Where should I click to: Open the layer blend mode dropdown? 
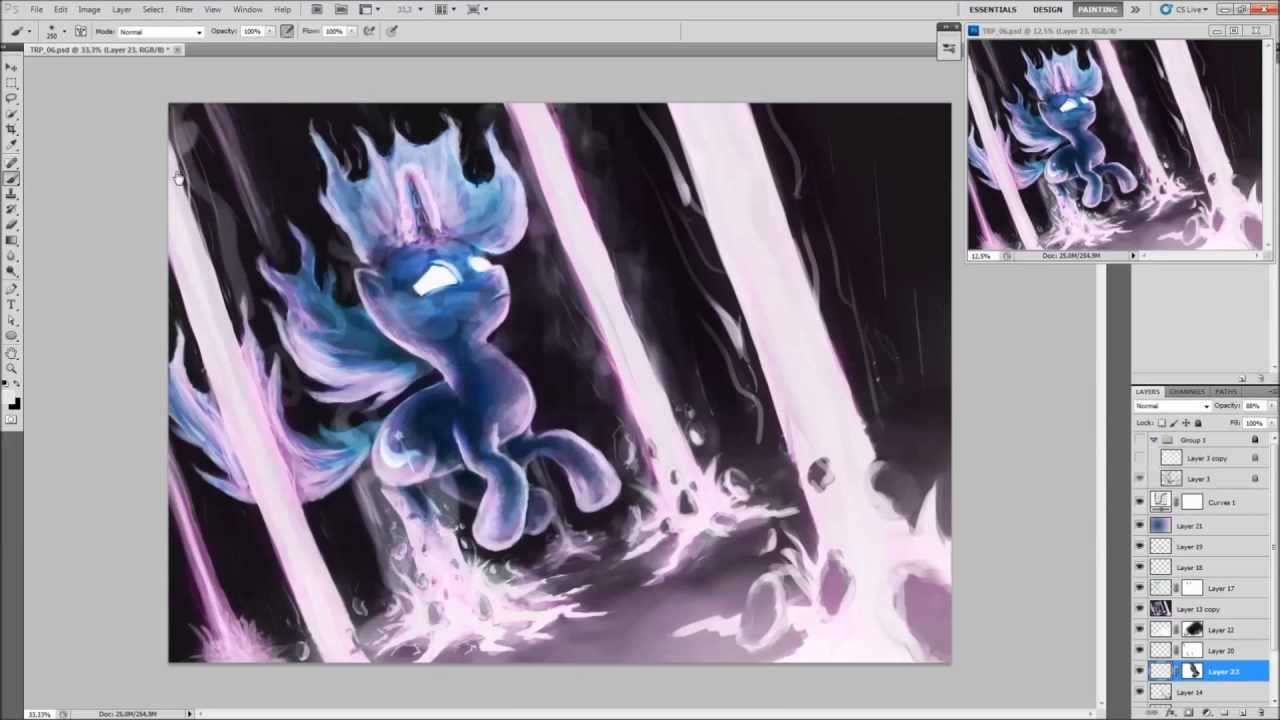[1172, 406]
